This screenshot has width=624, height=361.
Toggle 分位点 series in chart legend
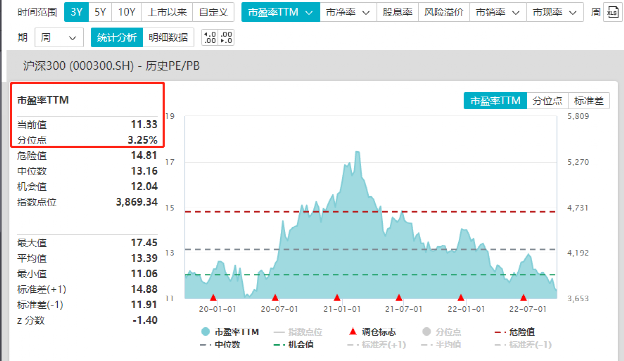442,332
